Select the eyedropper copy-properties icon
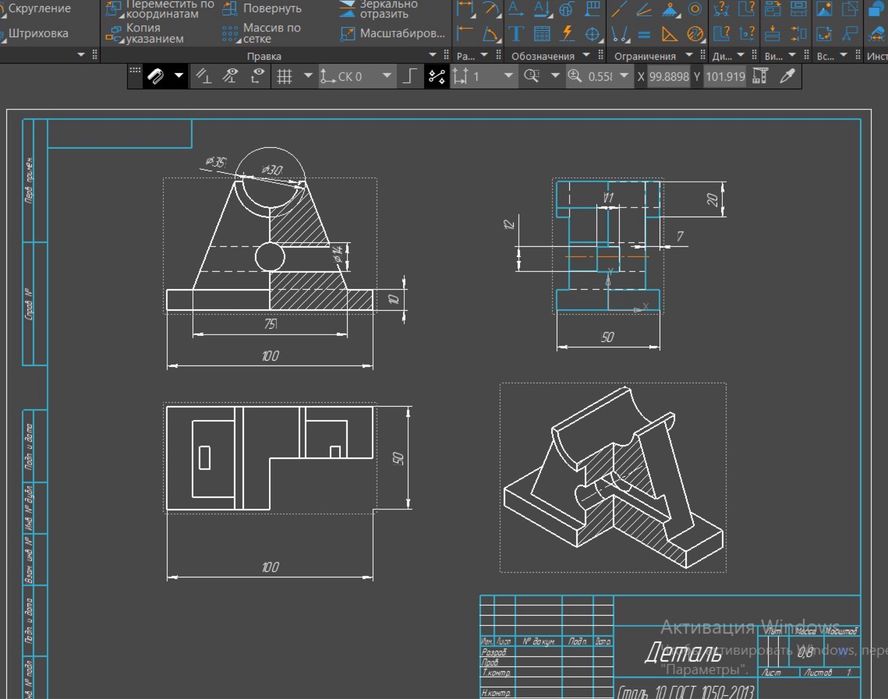 (x=787, y=76)
